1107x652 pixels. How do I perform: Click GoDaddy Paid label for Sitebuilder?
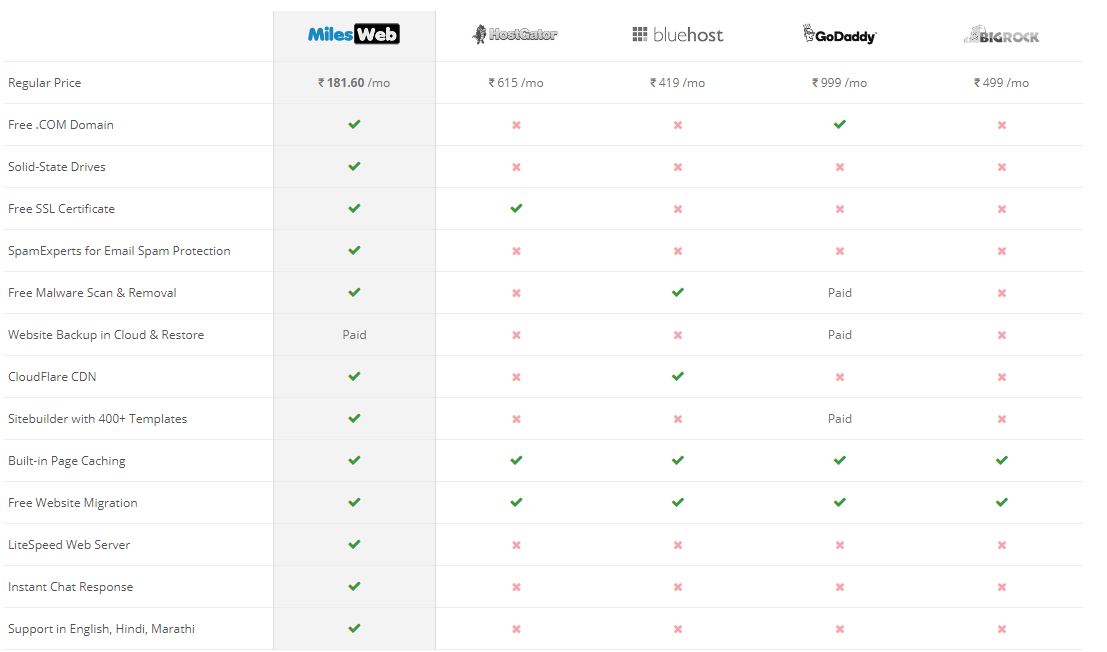(x=839, y=418)
